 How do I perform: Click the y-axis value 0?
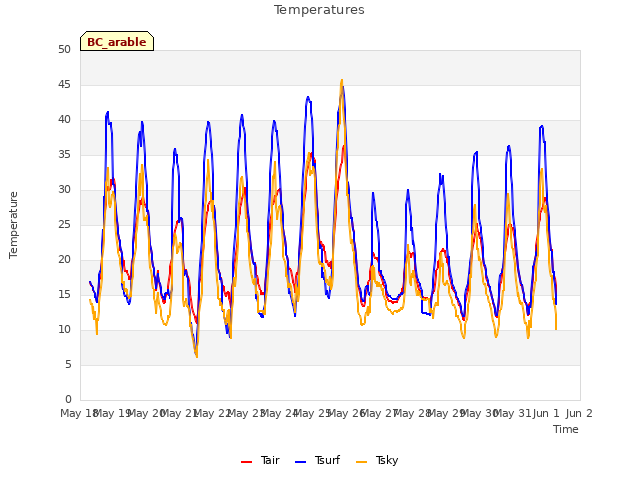pyautogui.click(x=68, y=399)
